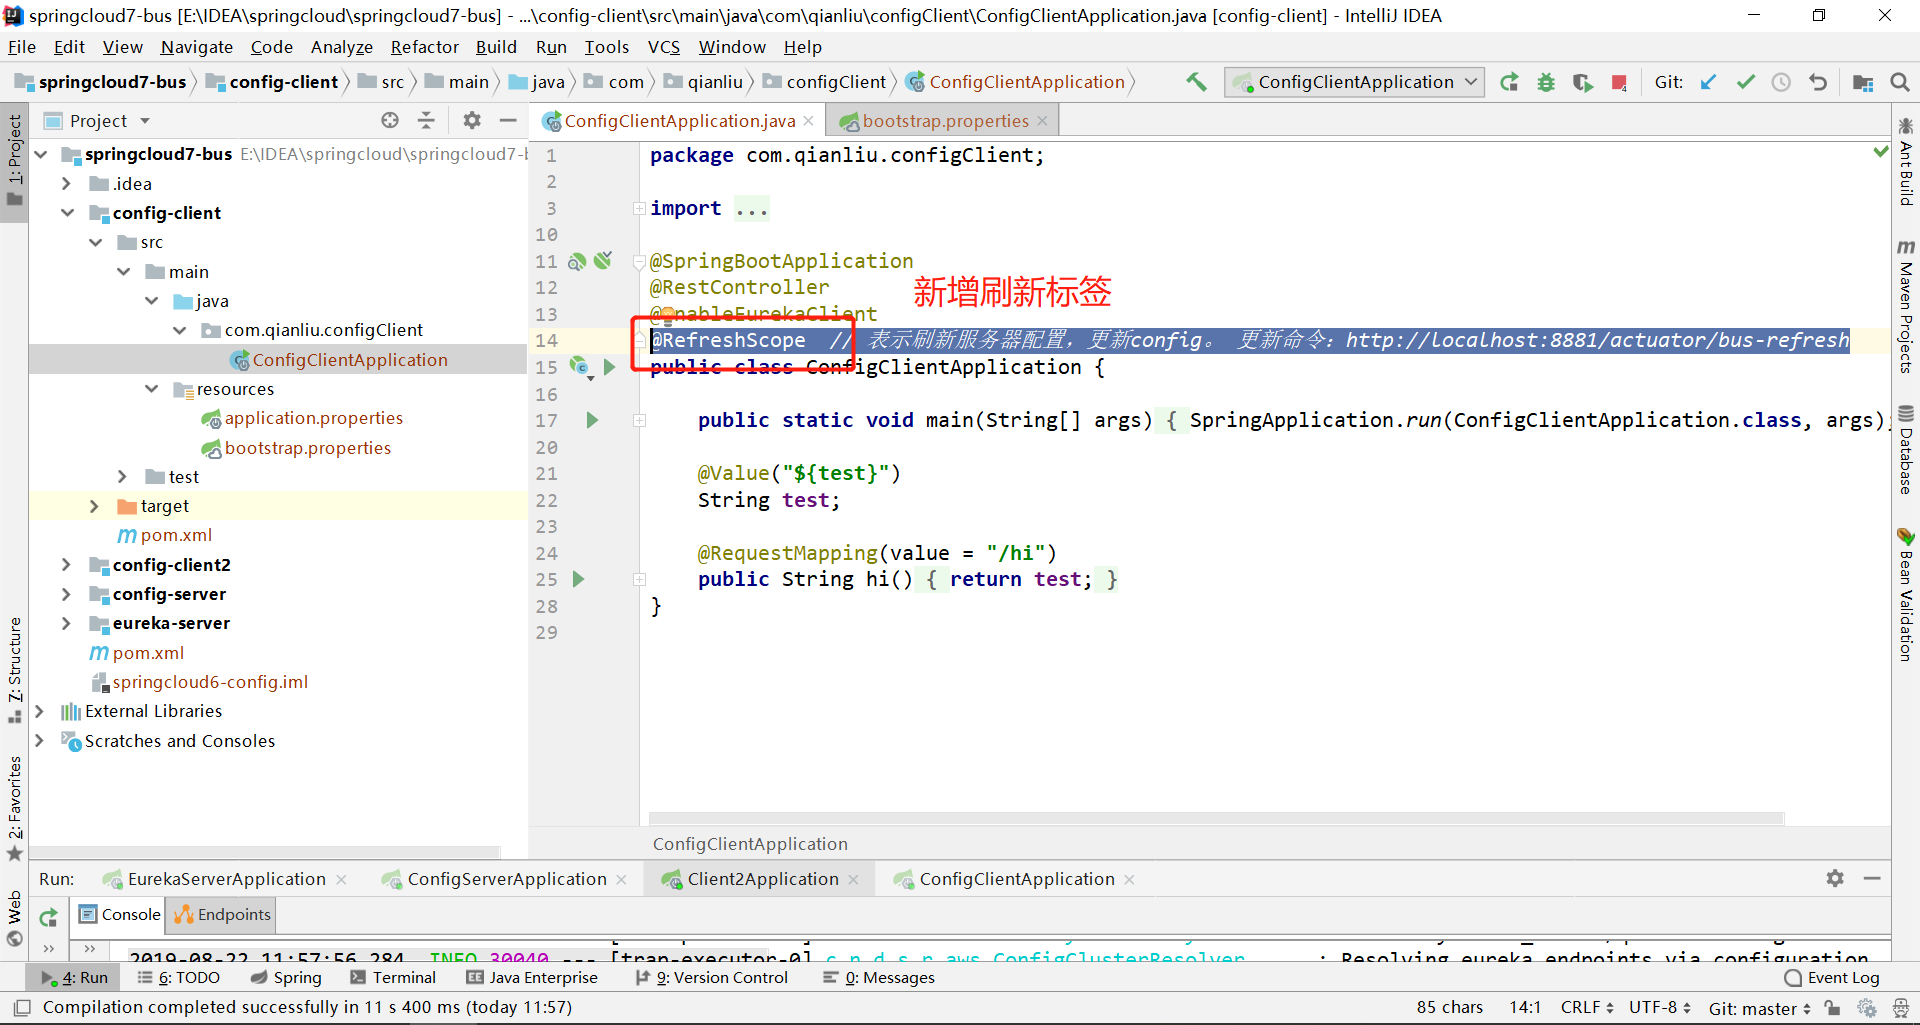Toggle the Bean Validation side panel
This screenshot has width=1920, height=1025.
tap(1906, 594)
